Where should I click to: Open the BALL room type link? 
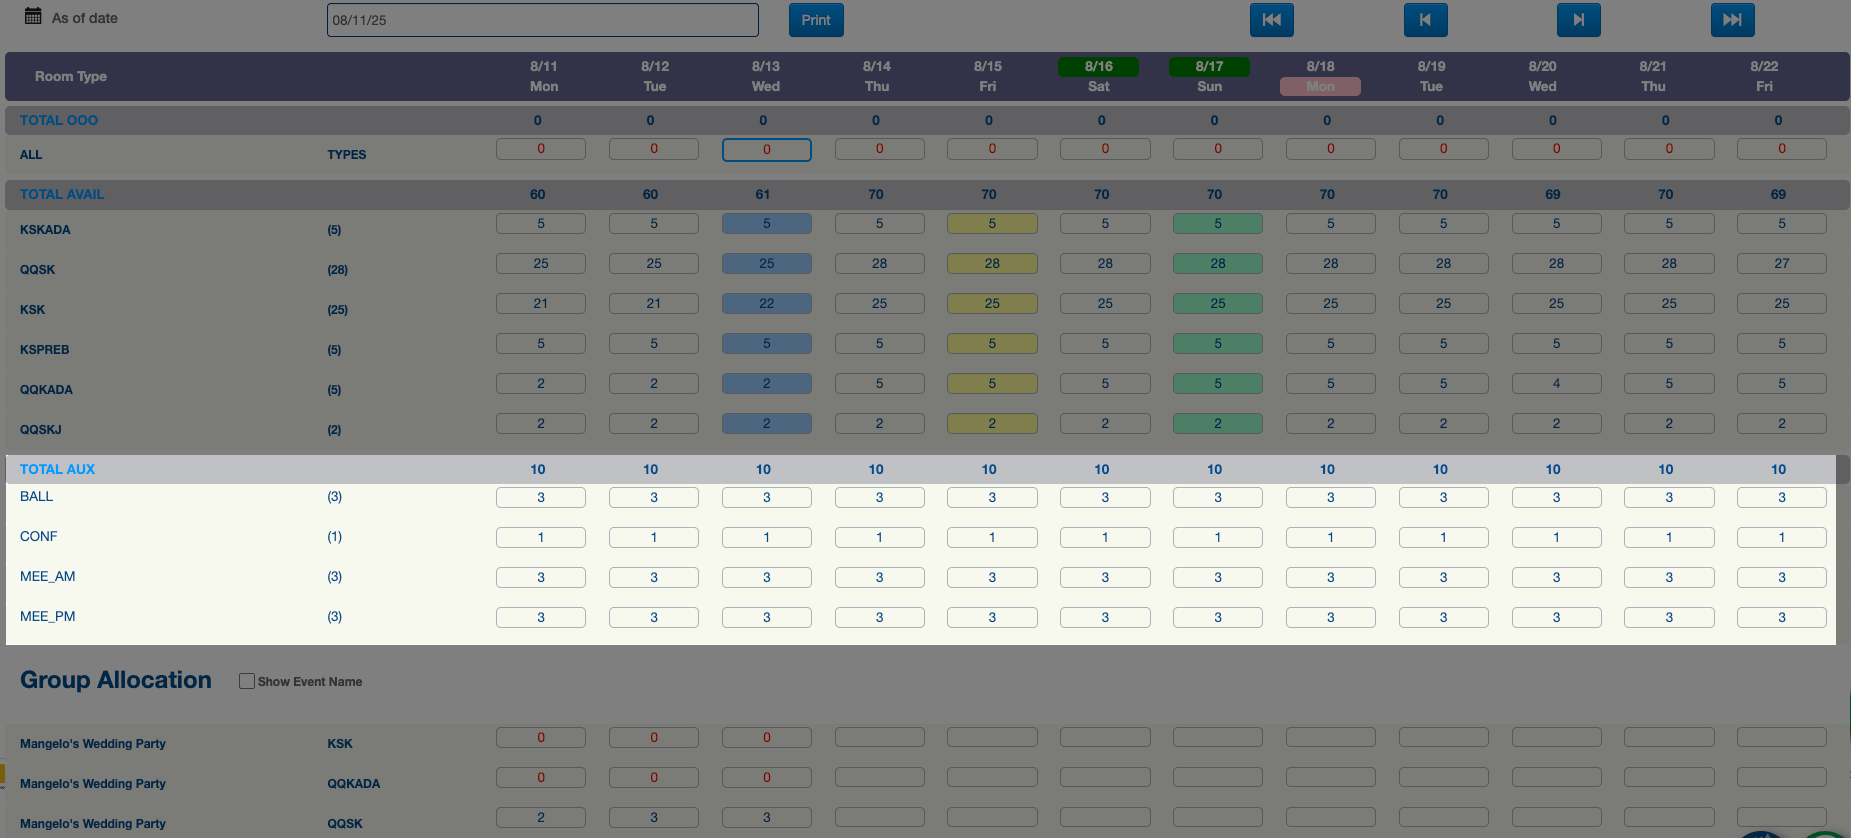[x=37, y=496]
